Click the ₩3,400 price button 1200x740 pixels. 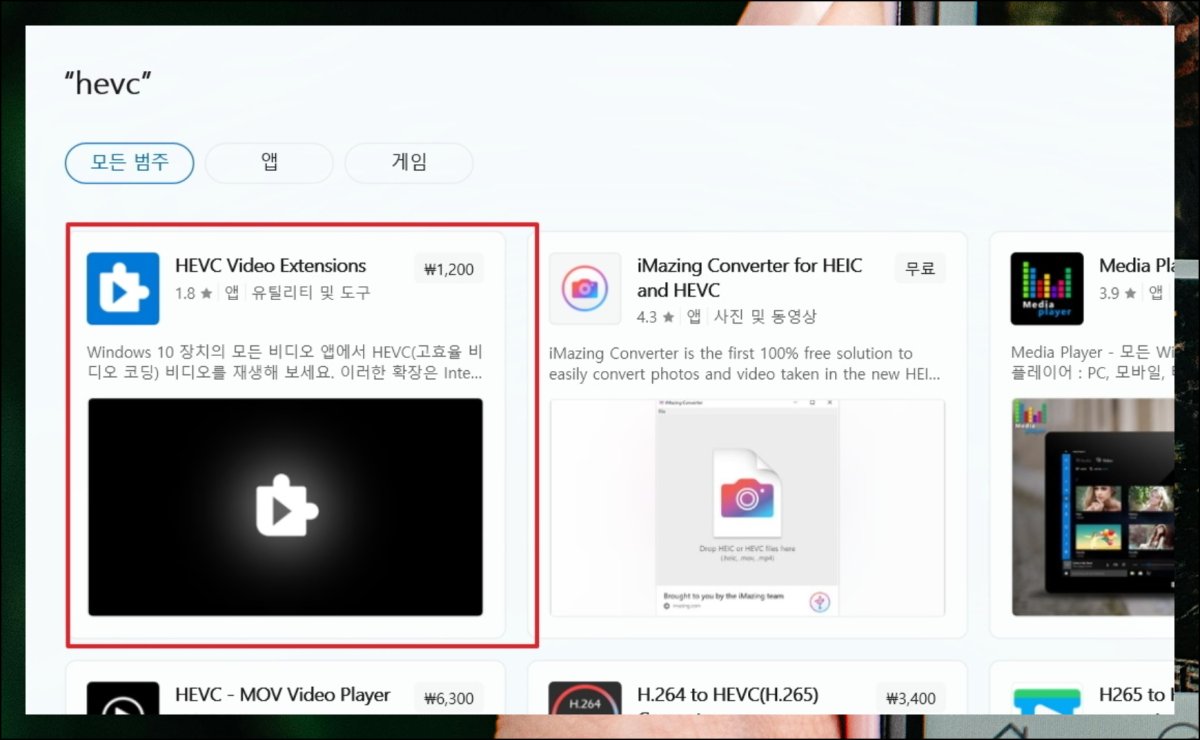point(911,698)
